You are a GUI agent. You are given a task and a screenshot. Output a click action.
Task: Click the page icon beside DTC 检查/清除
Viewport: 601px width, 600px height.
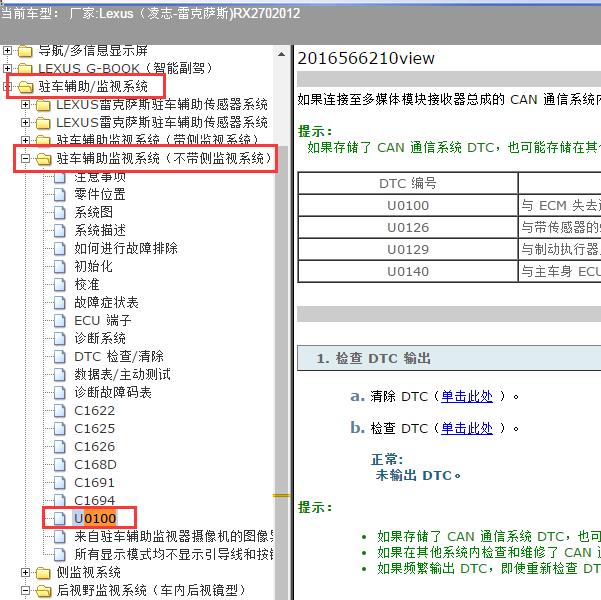(x=59, y=357)
